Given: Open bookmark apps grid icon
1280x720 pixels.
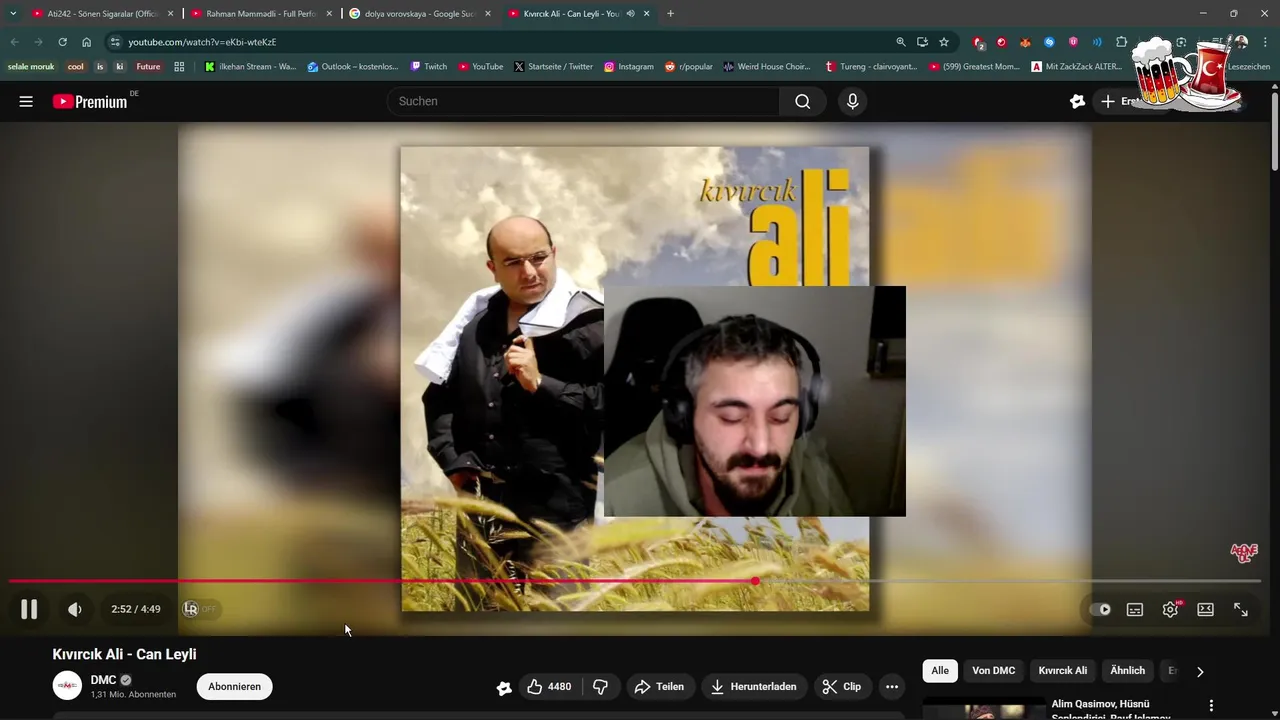Looking at the screenshot, I should click(179, 67).
